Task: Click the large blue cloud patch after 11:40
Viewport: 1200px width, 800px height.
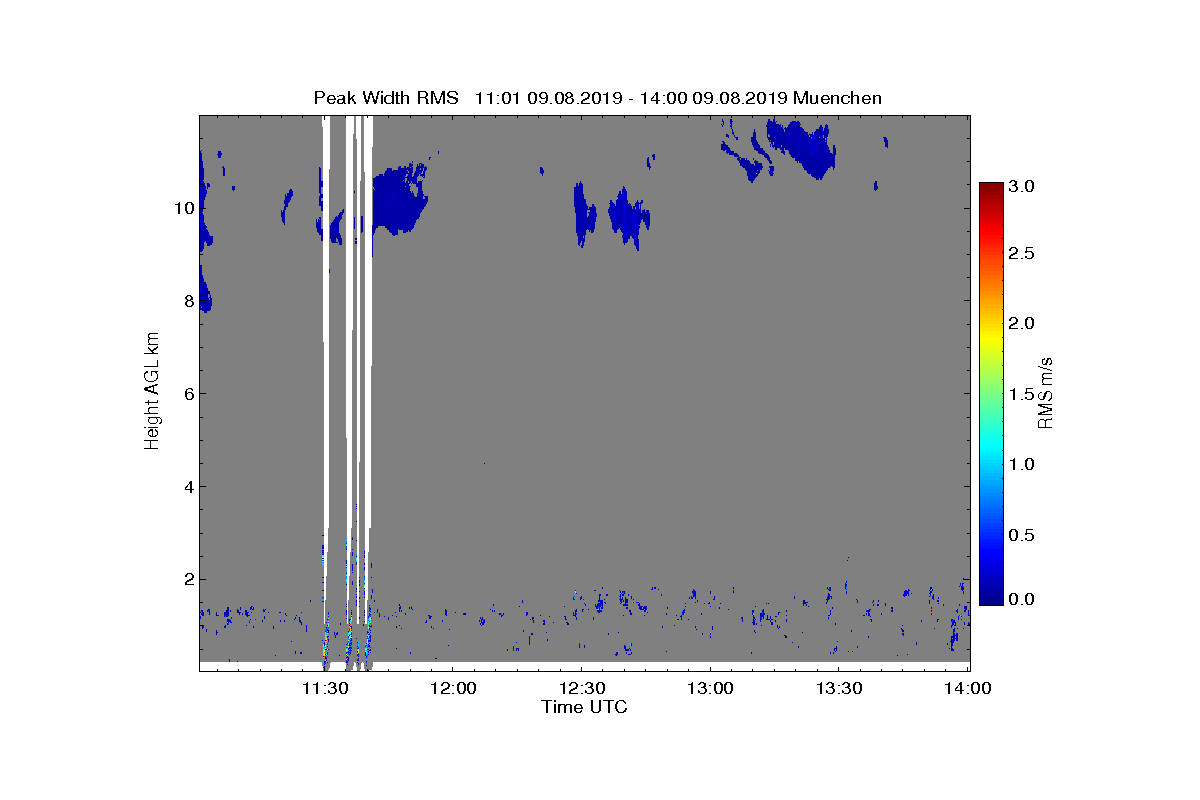Action: click(398, 200)
